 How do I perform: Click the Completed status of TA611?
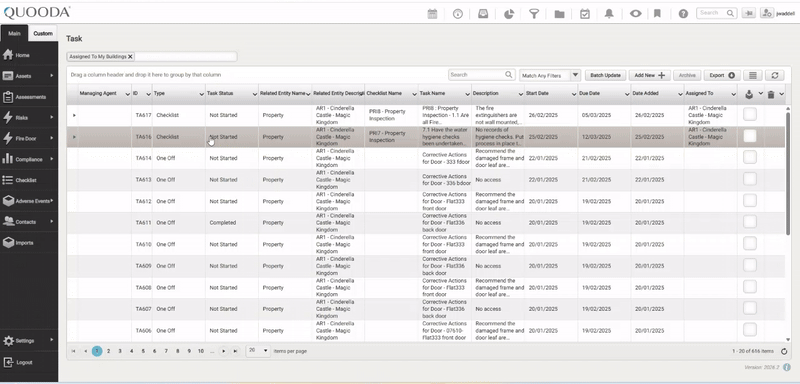(222, 223)
